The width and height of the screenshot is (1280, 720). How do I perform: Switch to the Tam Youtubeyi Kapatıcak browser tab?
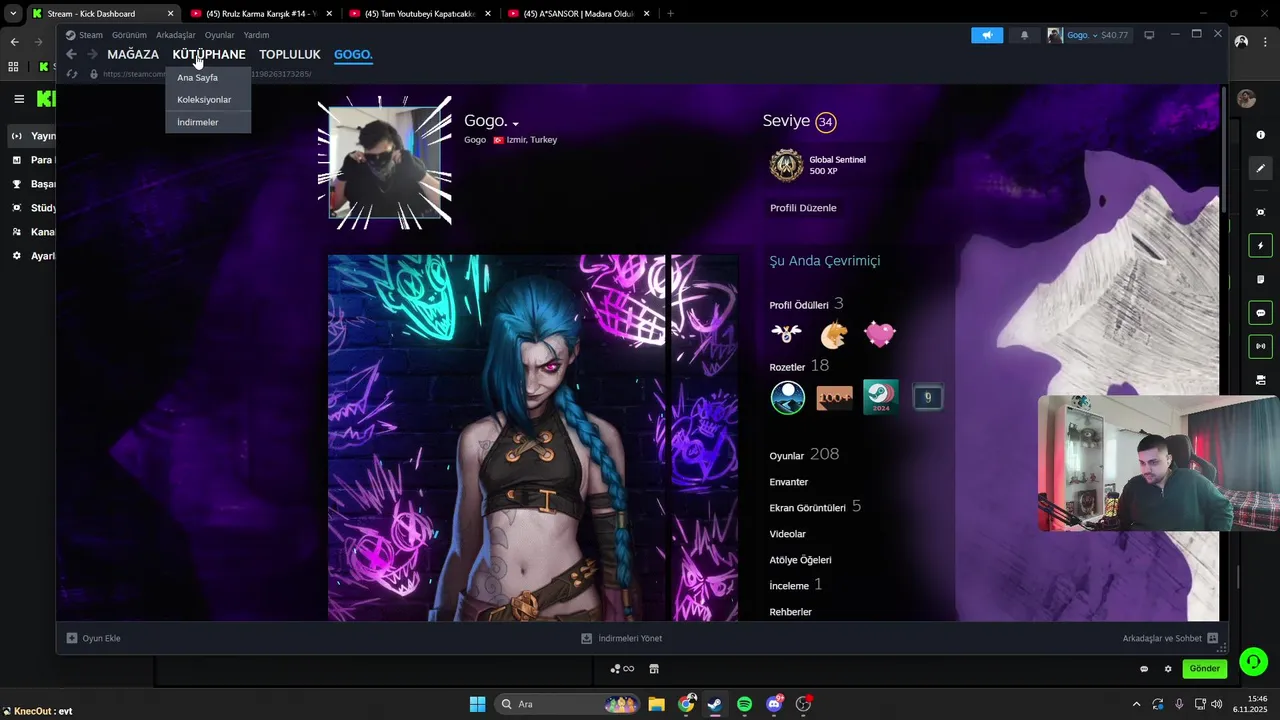pyautogui.click(x=418, y=14)
